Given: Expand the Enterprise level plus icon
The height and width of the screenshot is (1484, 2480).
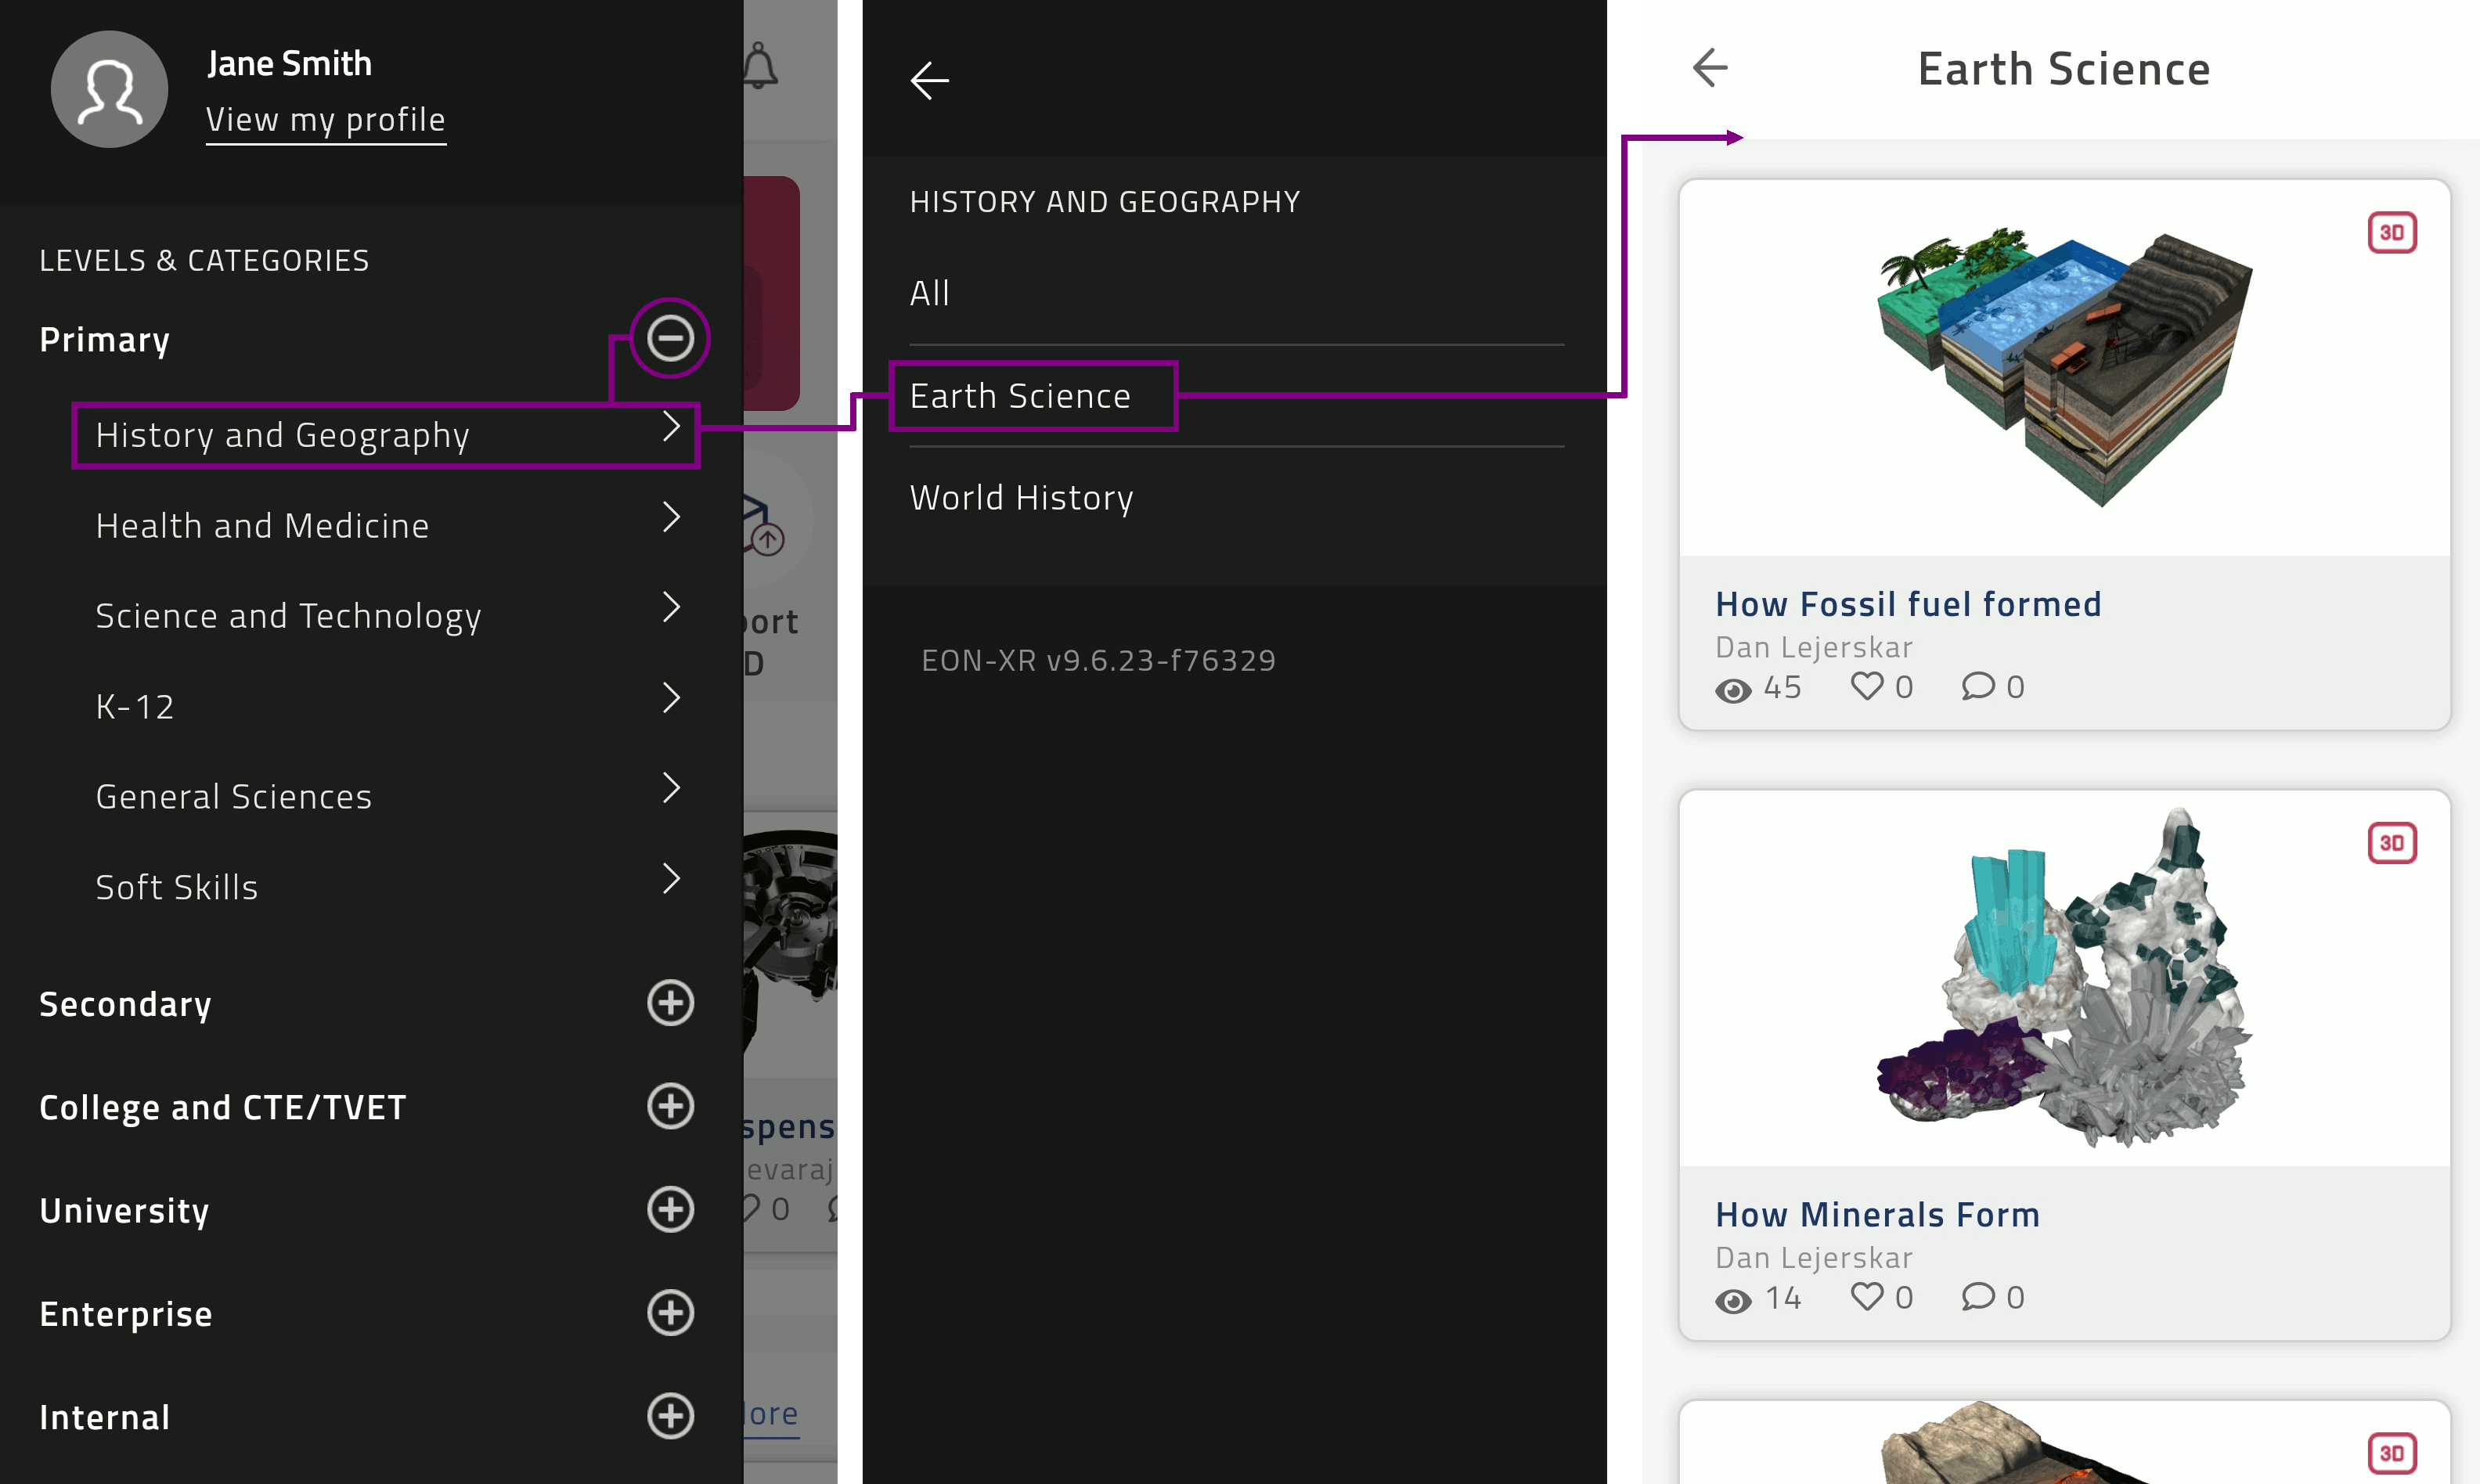Looking at the screenshot, I should [x=670, y=1313].
